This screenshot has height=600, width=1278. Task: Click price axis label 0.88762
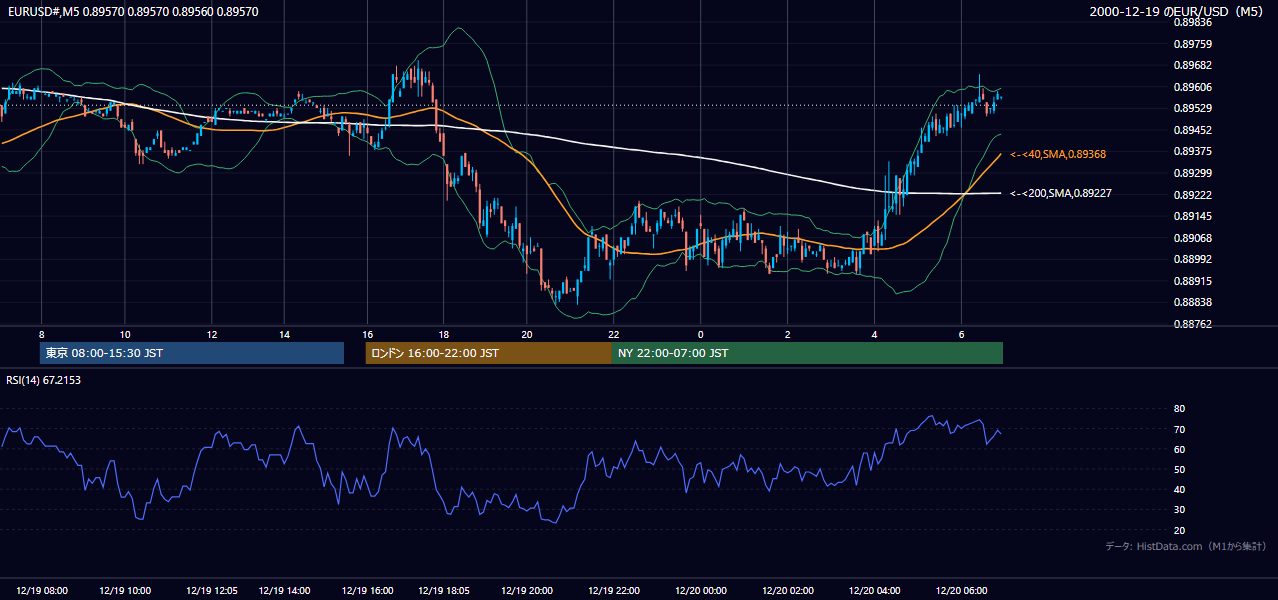pos(1192,324)
